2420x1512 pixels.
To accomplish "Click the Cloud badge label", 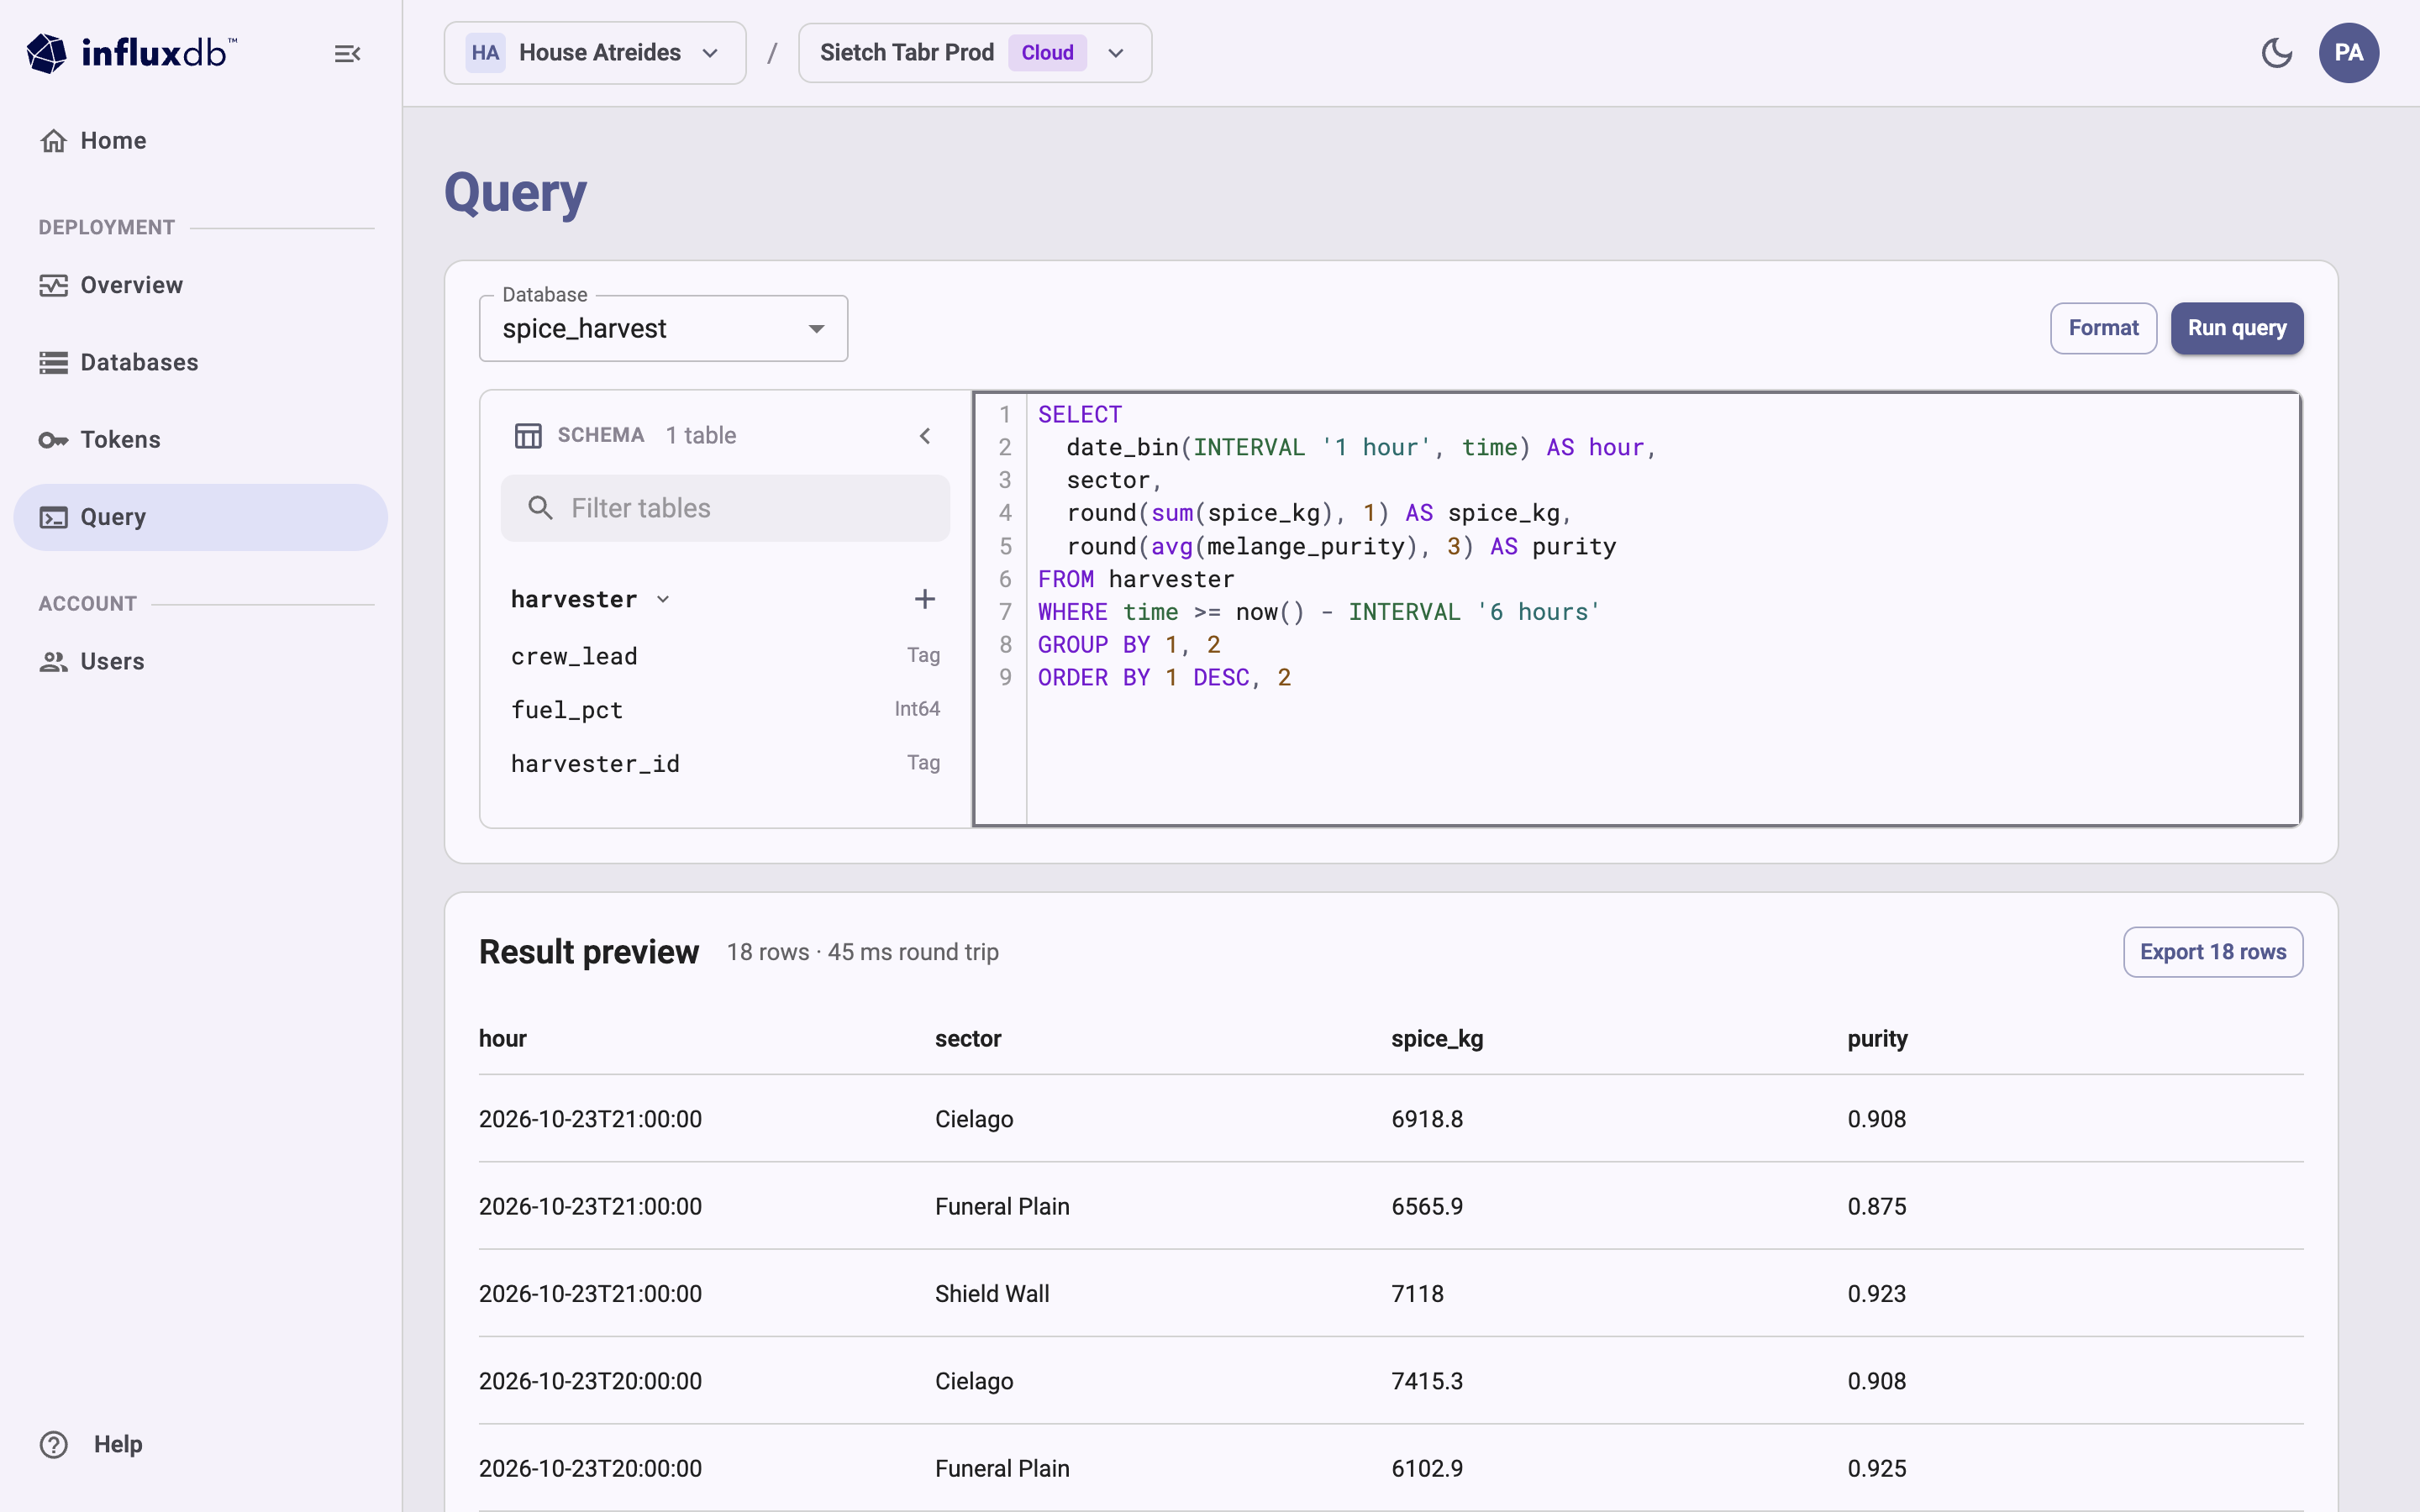I will click(x=1047, y=53).
